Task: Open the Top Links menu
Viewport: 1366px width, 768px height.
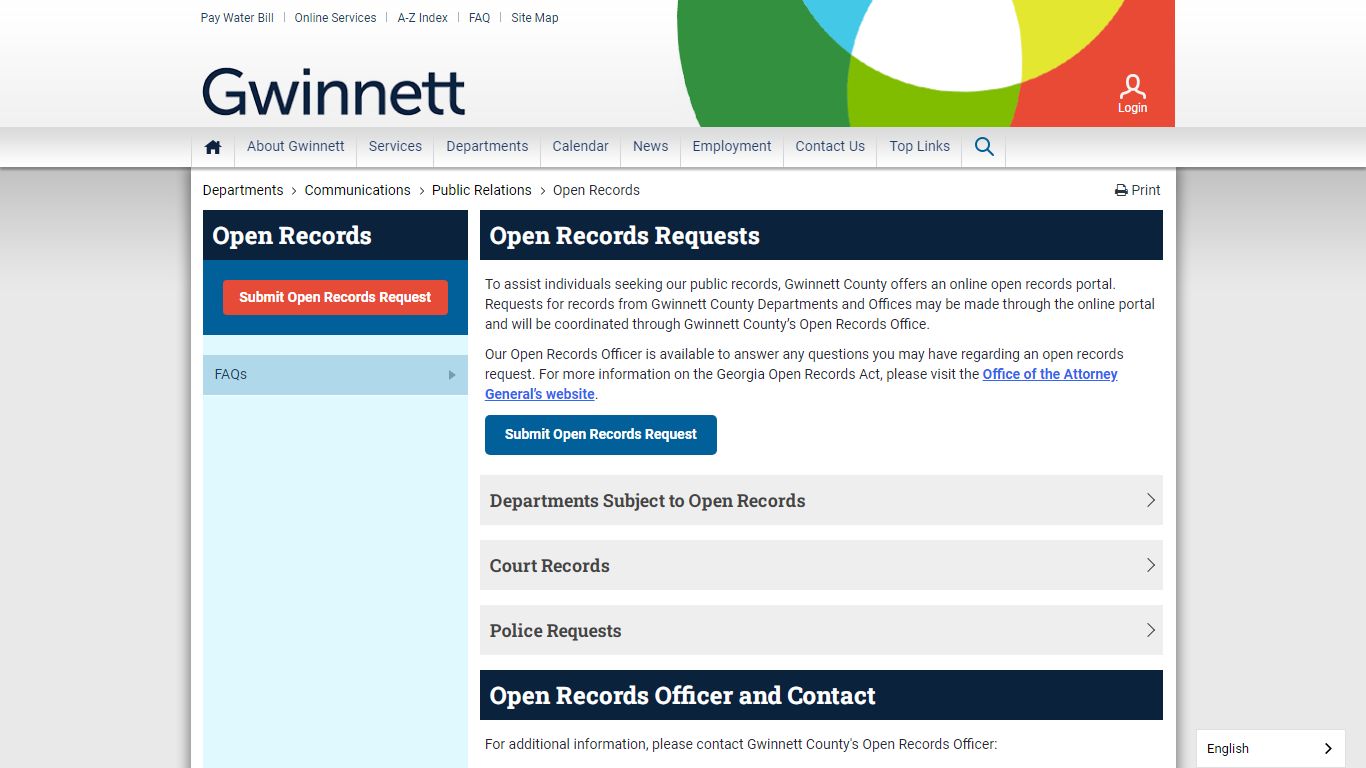Action: (x=920, y=146)
